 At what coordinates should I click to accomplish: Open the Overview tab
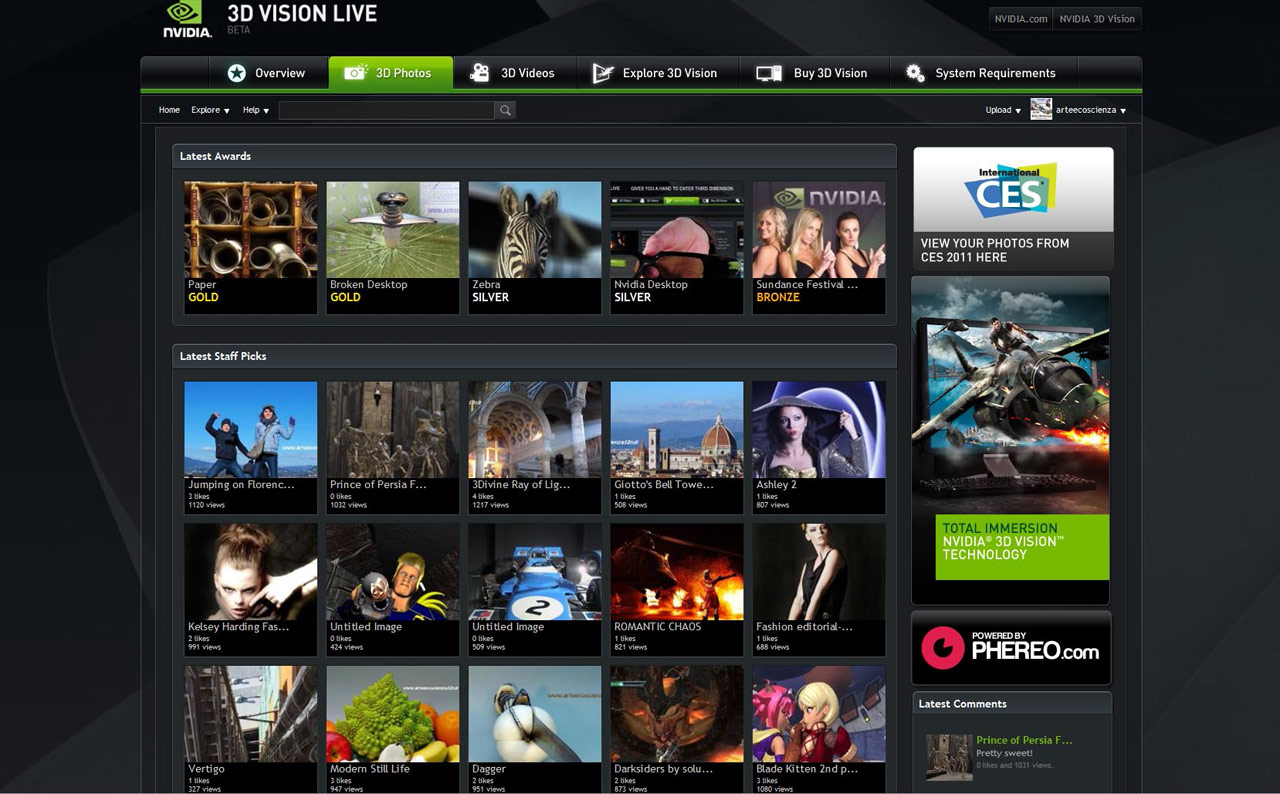(268, 73)
